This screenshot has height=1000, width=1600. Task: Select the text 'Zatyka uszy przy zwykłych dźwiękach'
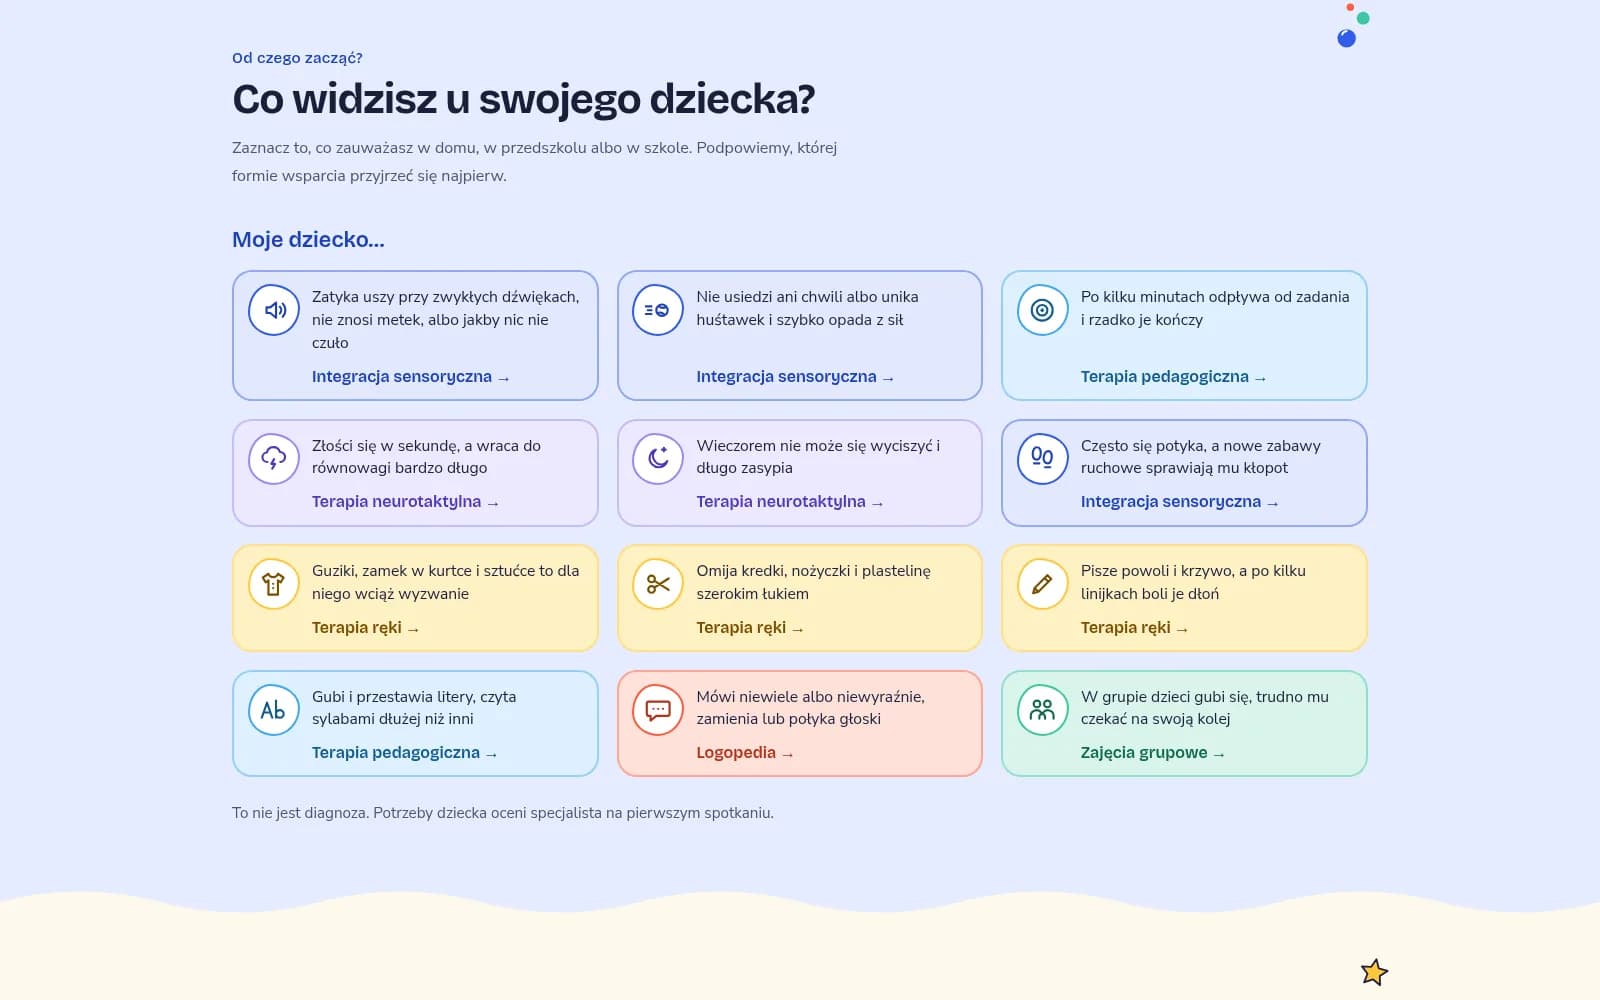point(445,297)
